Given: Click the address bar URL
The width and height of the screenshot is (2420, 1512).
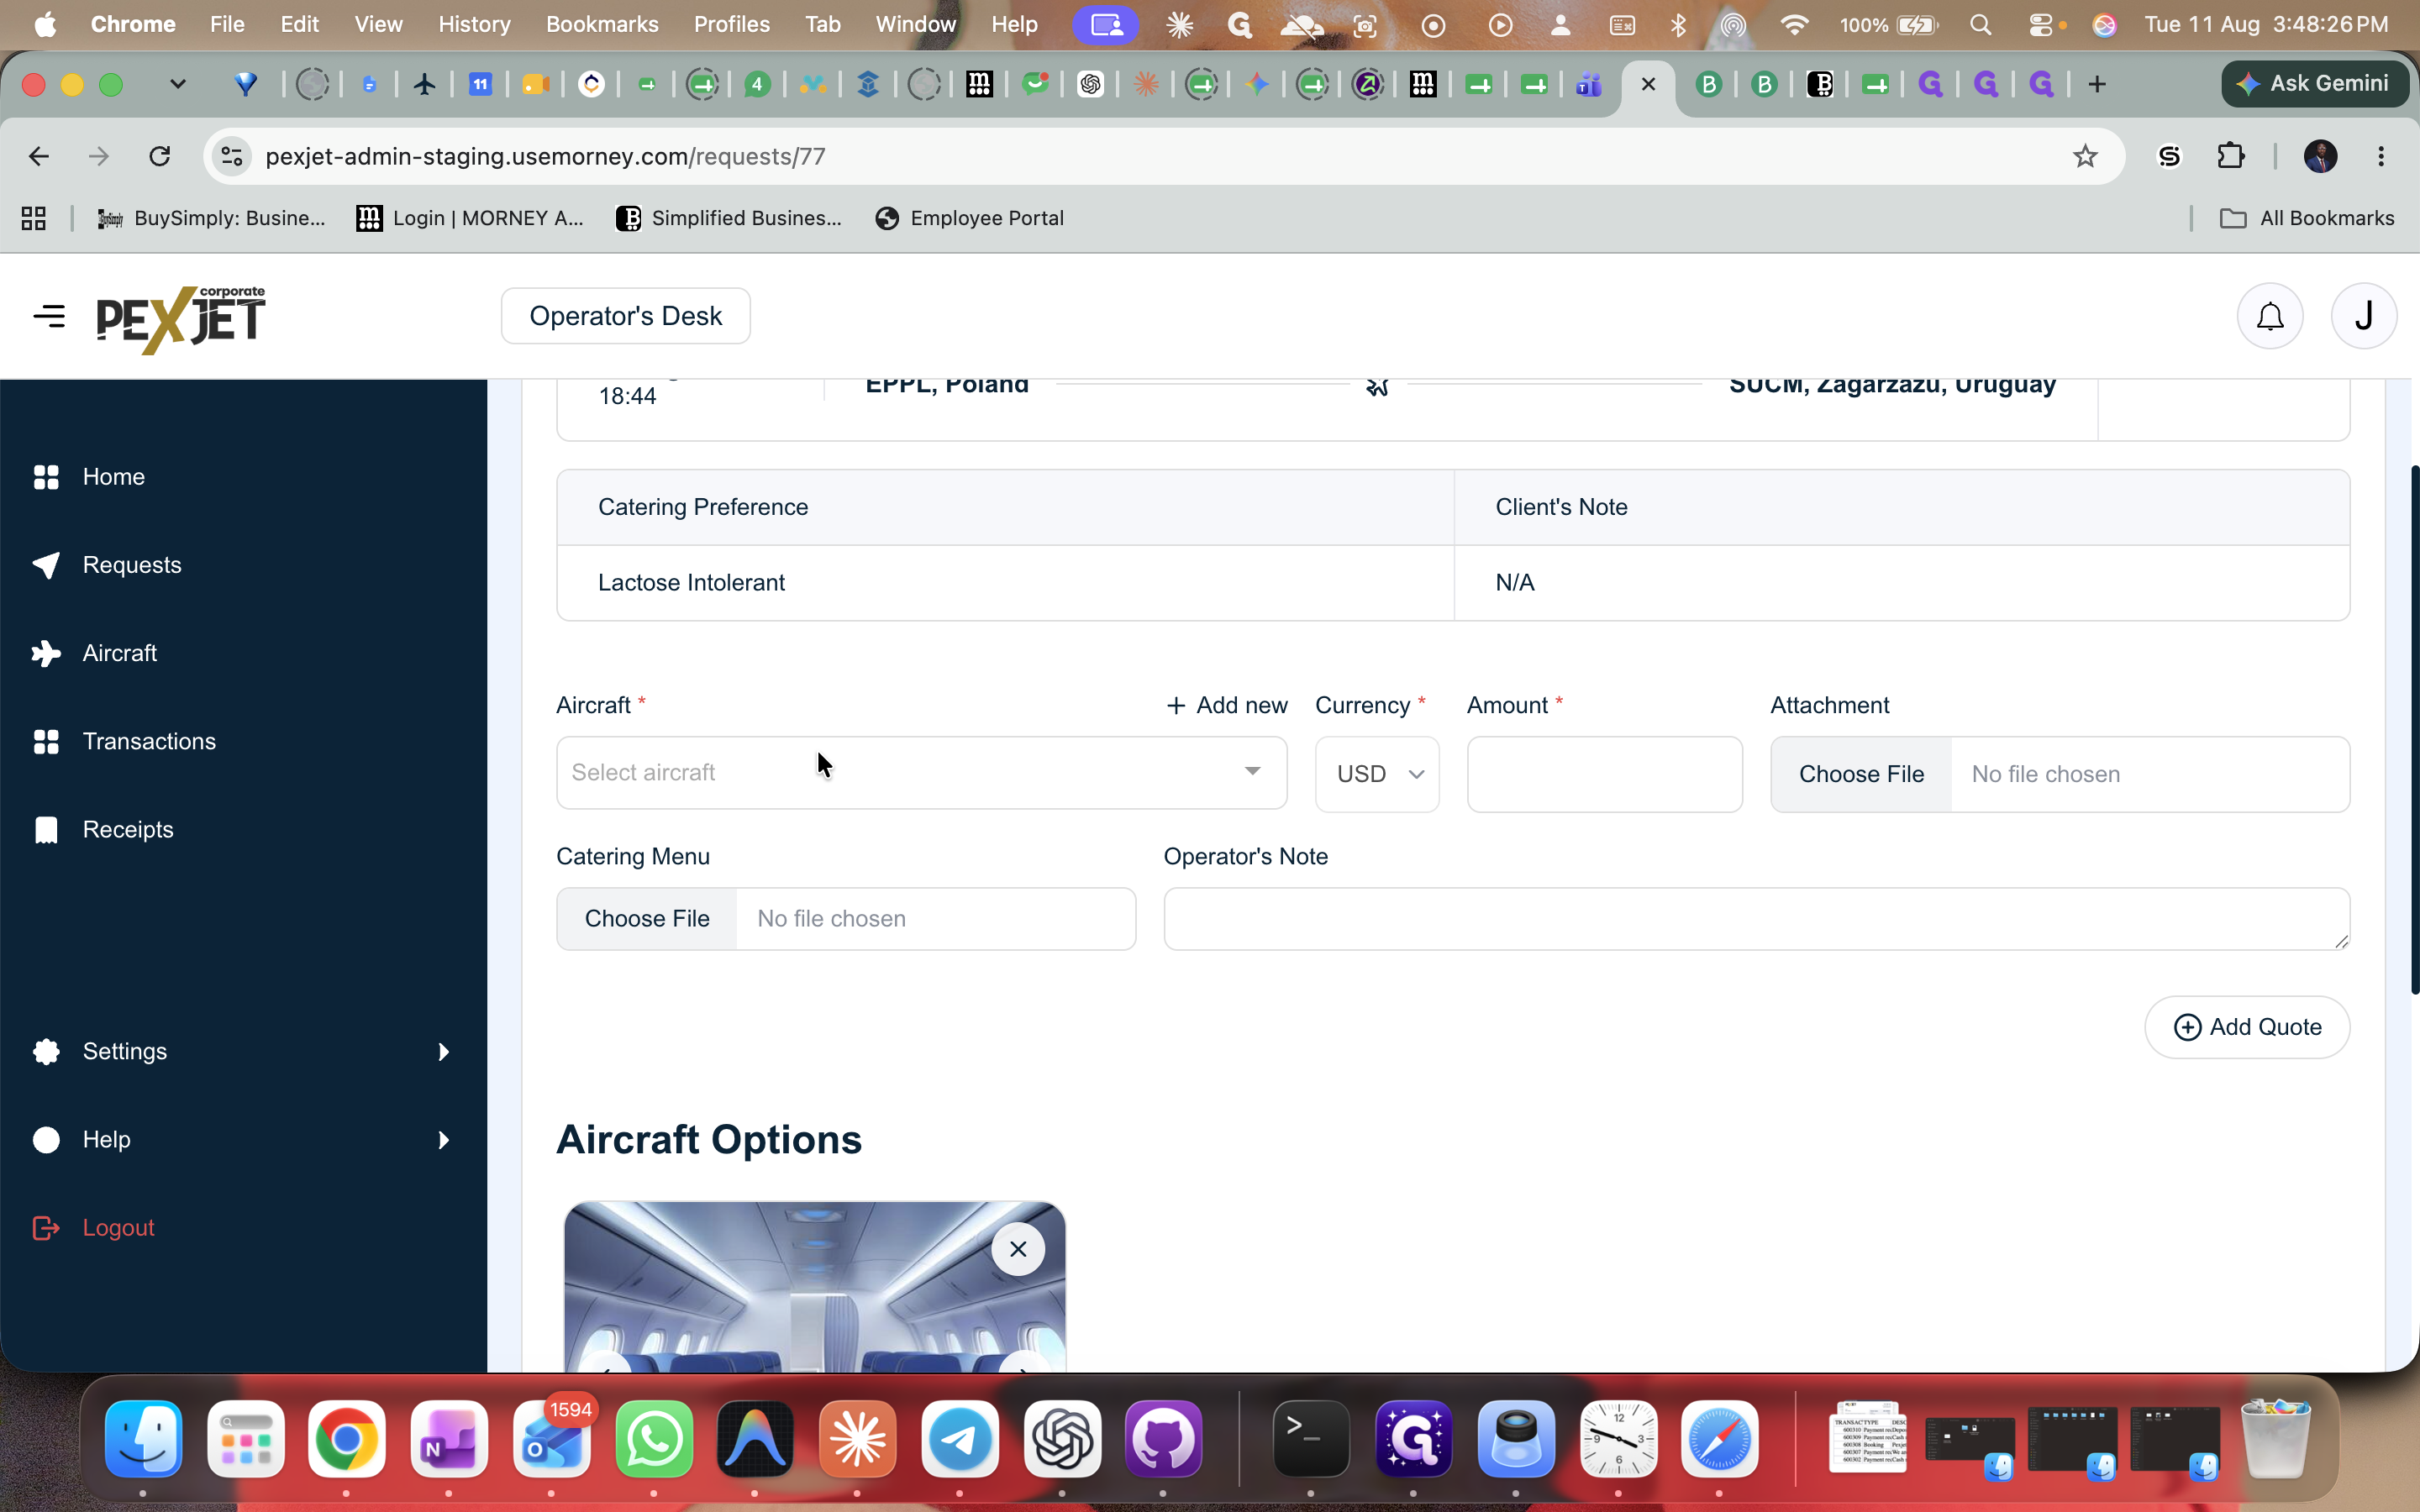Looking at the screenshot, I should pyautogui.click(x=545, y=156).
